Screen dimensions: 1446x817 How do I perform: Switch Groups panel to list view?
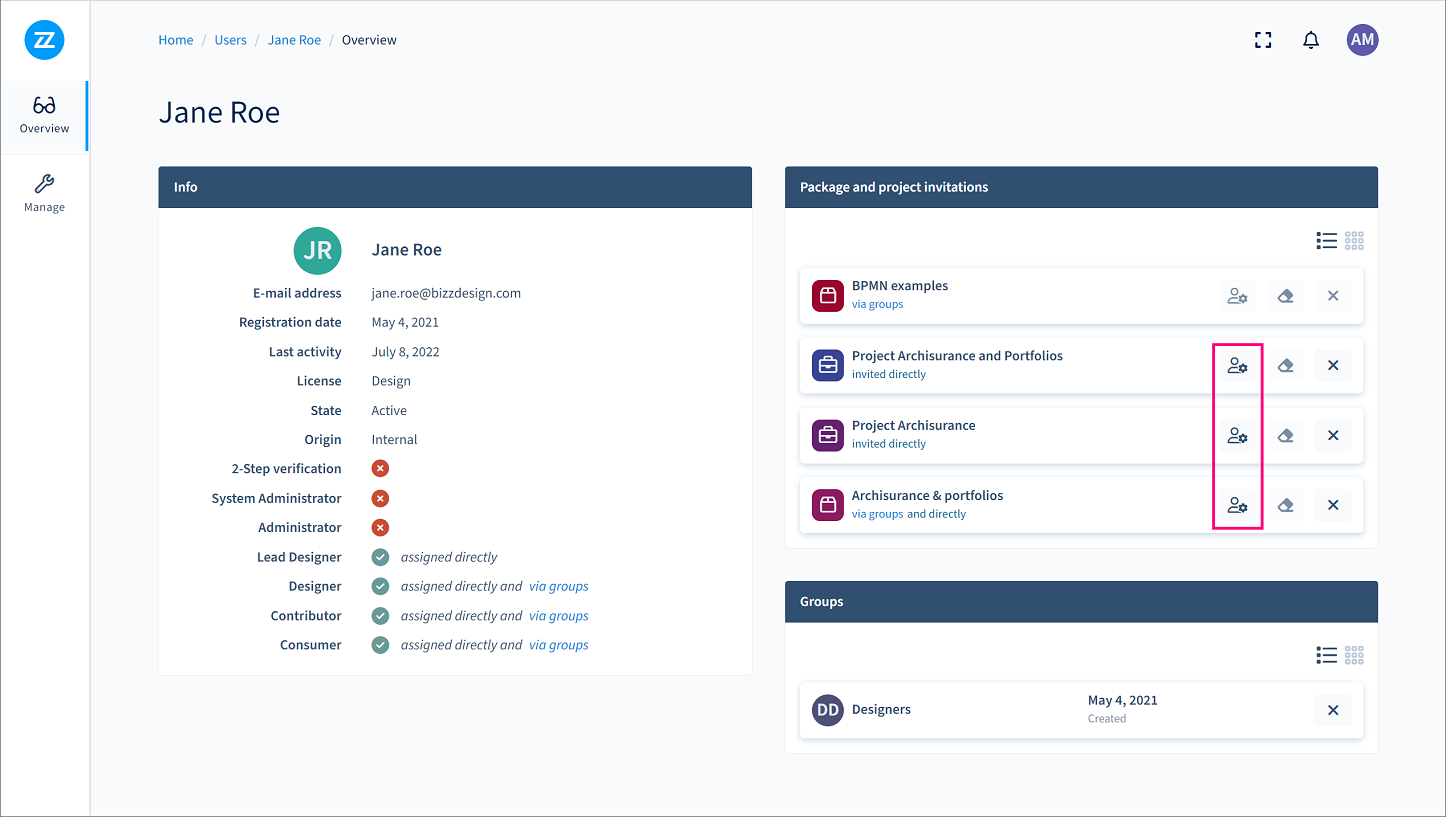[1327, 655]
